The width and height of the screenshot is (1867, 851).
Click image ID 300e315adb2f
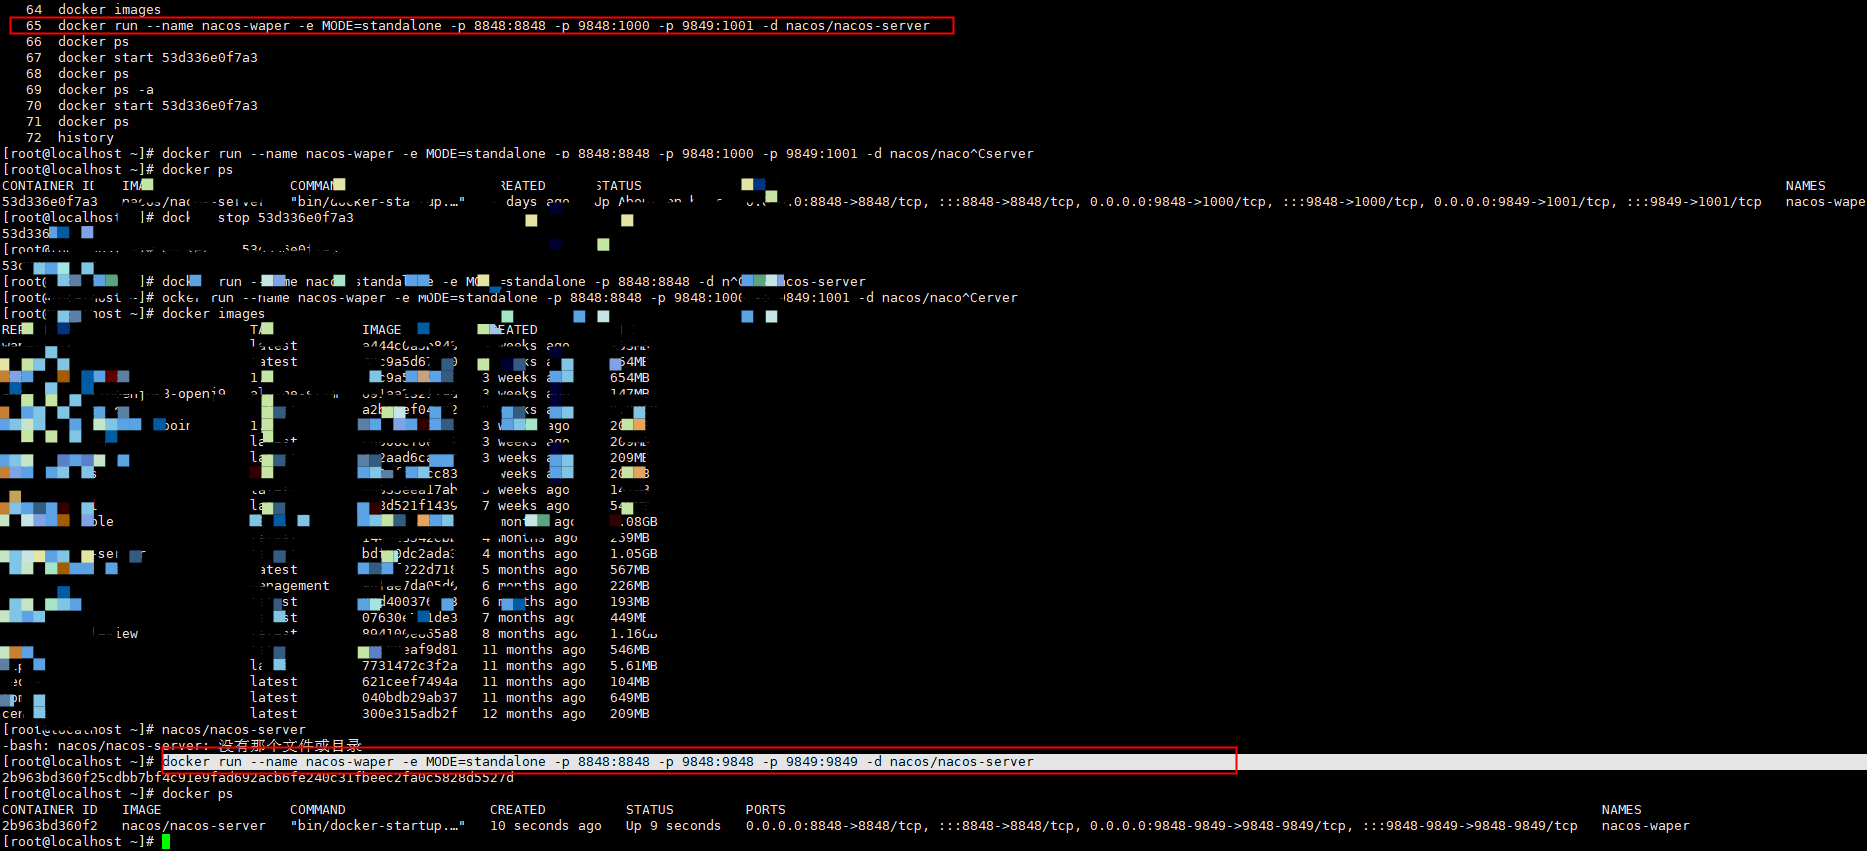point(409,713)
